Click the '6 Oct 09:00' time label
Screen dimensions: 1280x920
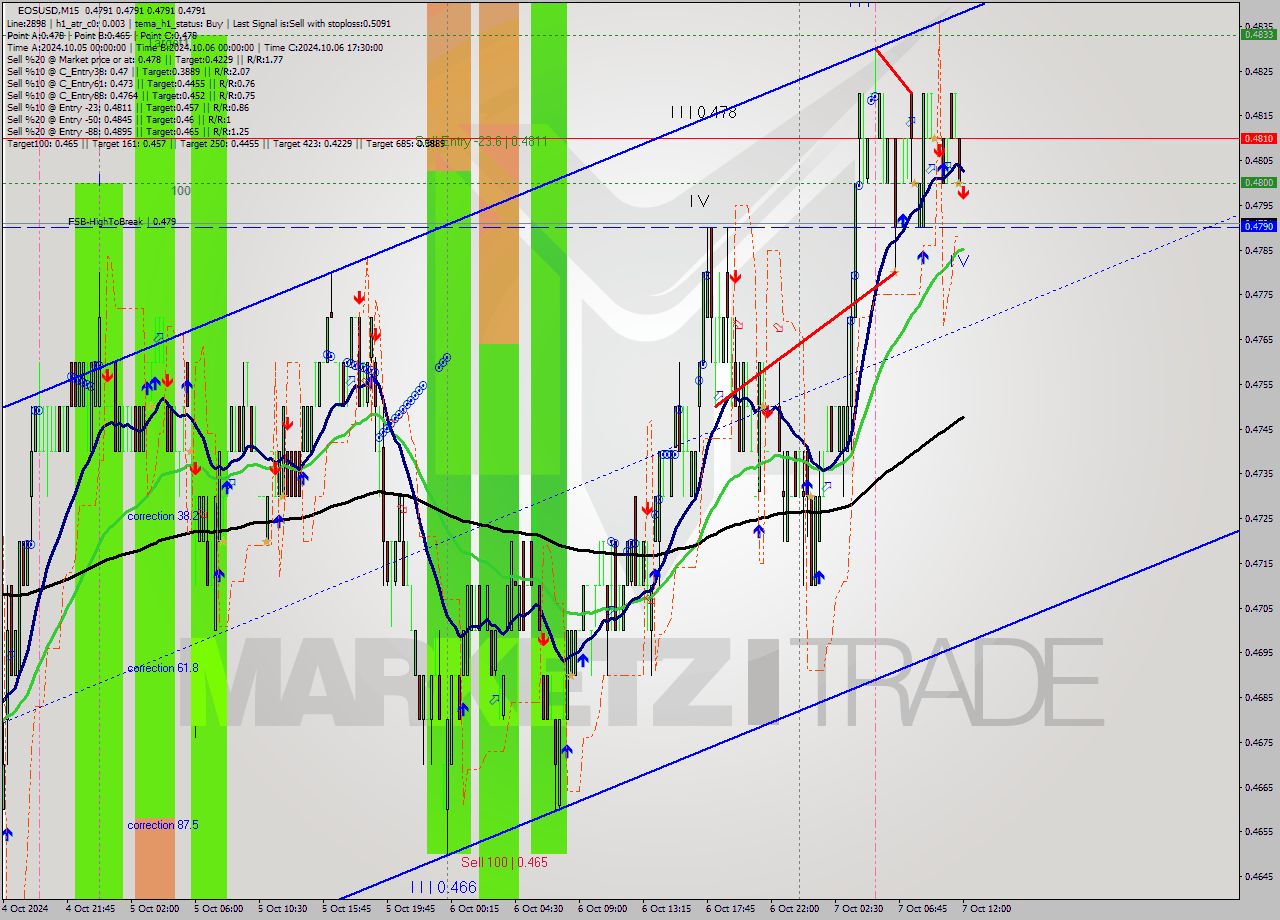click(602, 909)
